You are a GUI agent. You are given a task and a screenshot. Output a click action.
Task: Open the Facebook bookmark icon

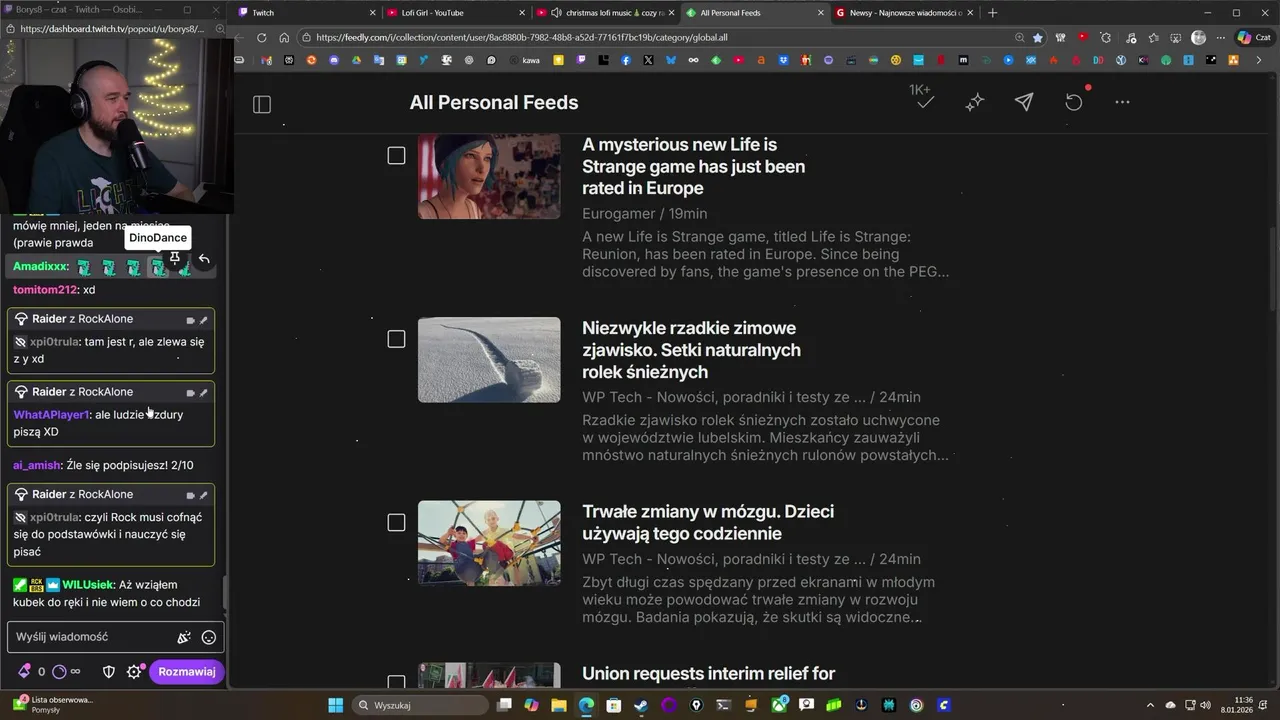(x=626, y=60)
